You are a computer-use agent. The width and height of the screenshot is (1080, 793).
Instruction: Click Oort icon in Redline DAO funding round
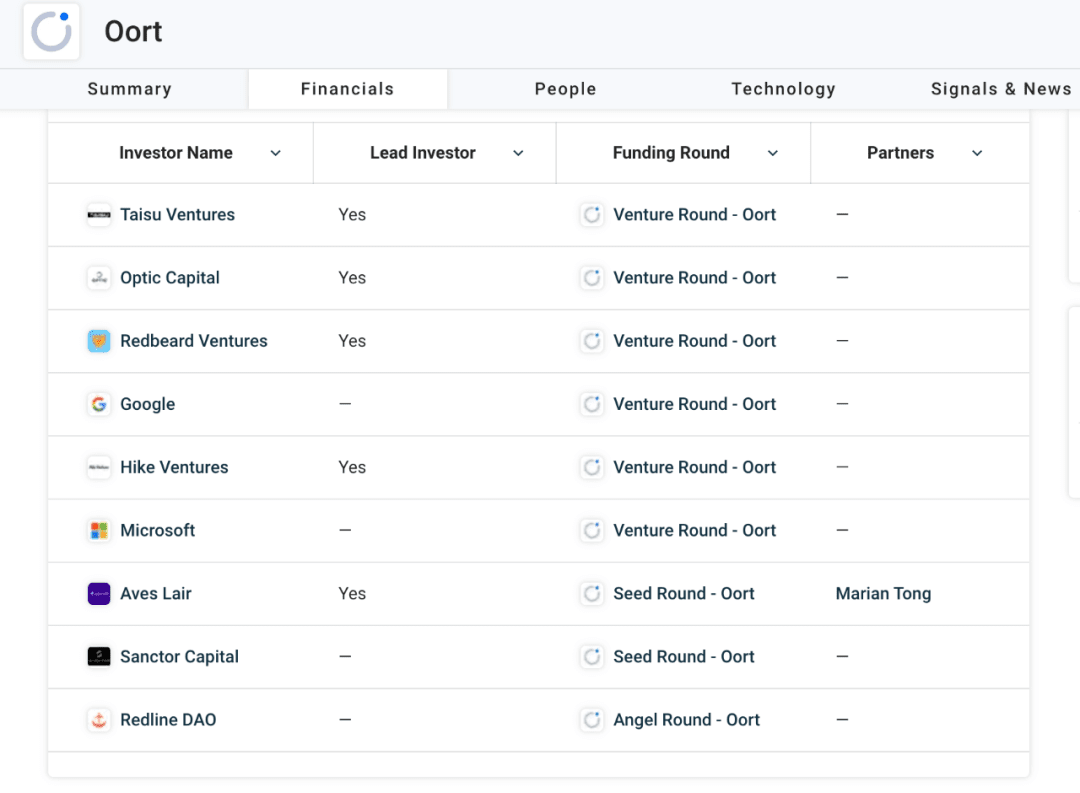coord(592,720)
